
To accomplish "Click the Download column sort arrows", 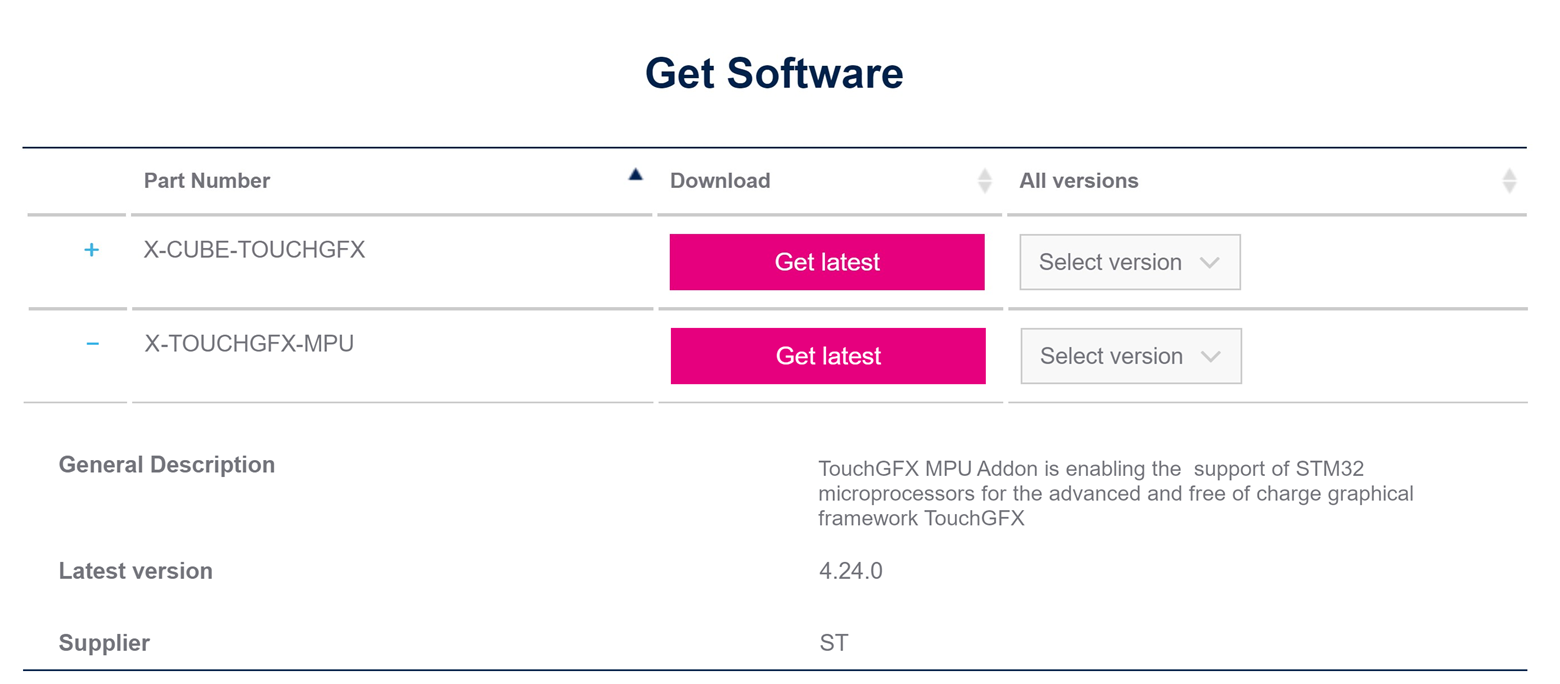I will point(985,181).
